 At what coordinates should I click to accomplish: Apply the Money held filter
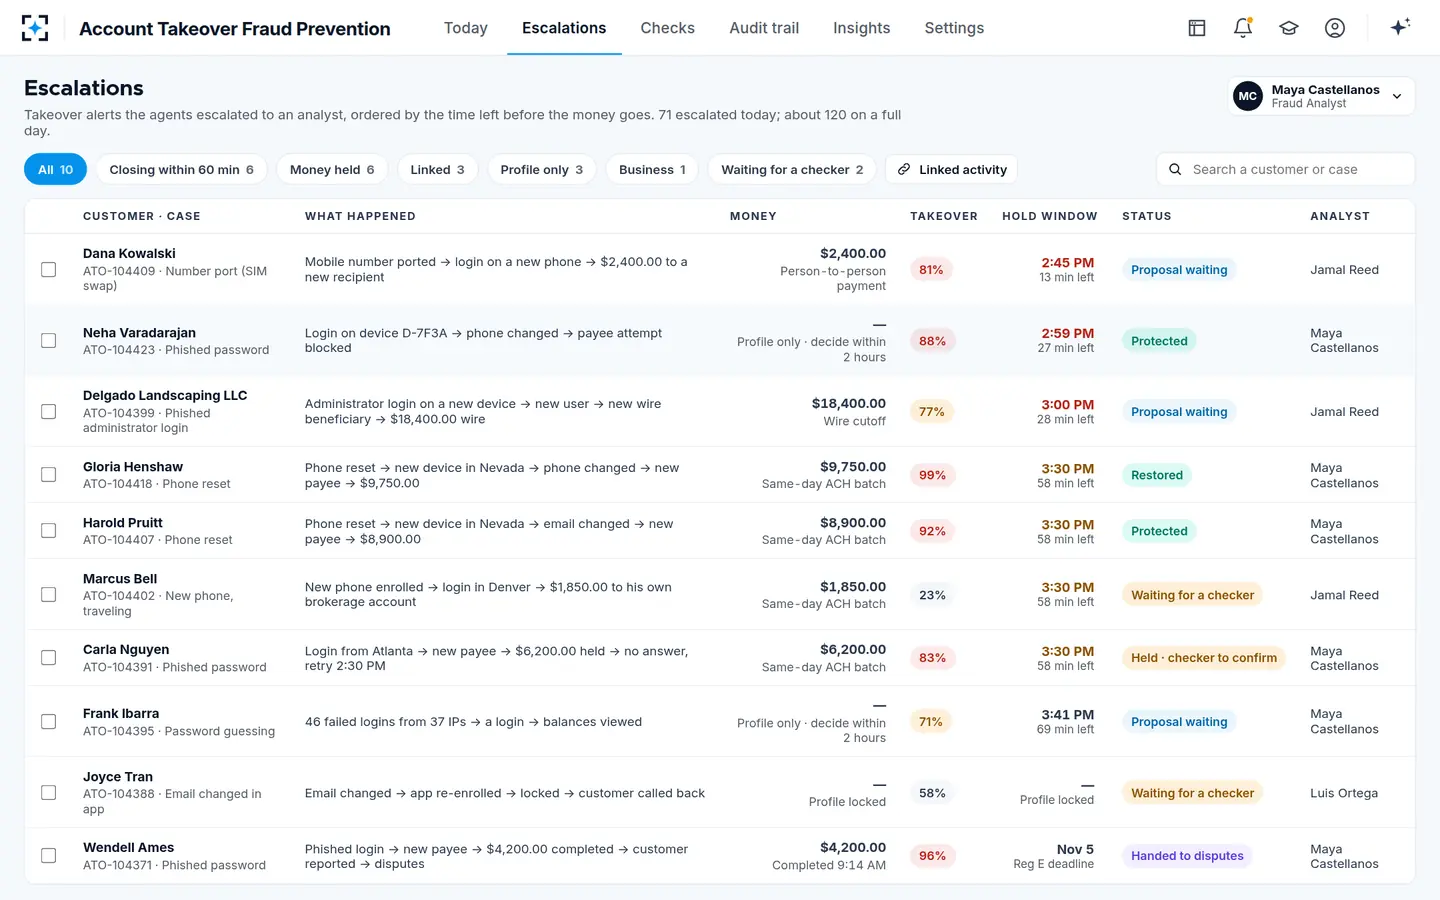pos(332,170)
